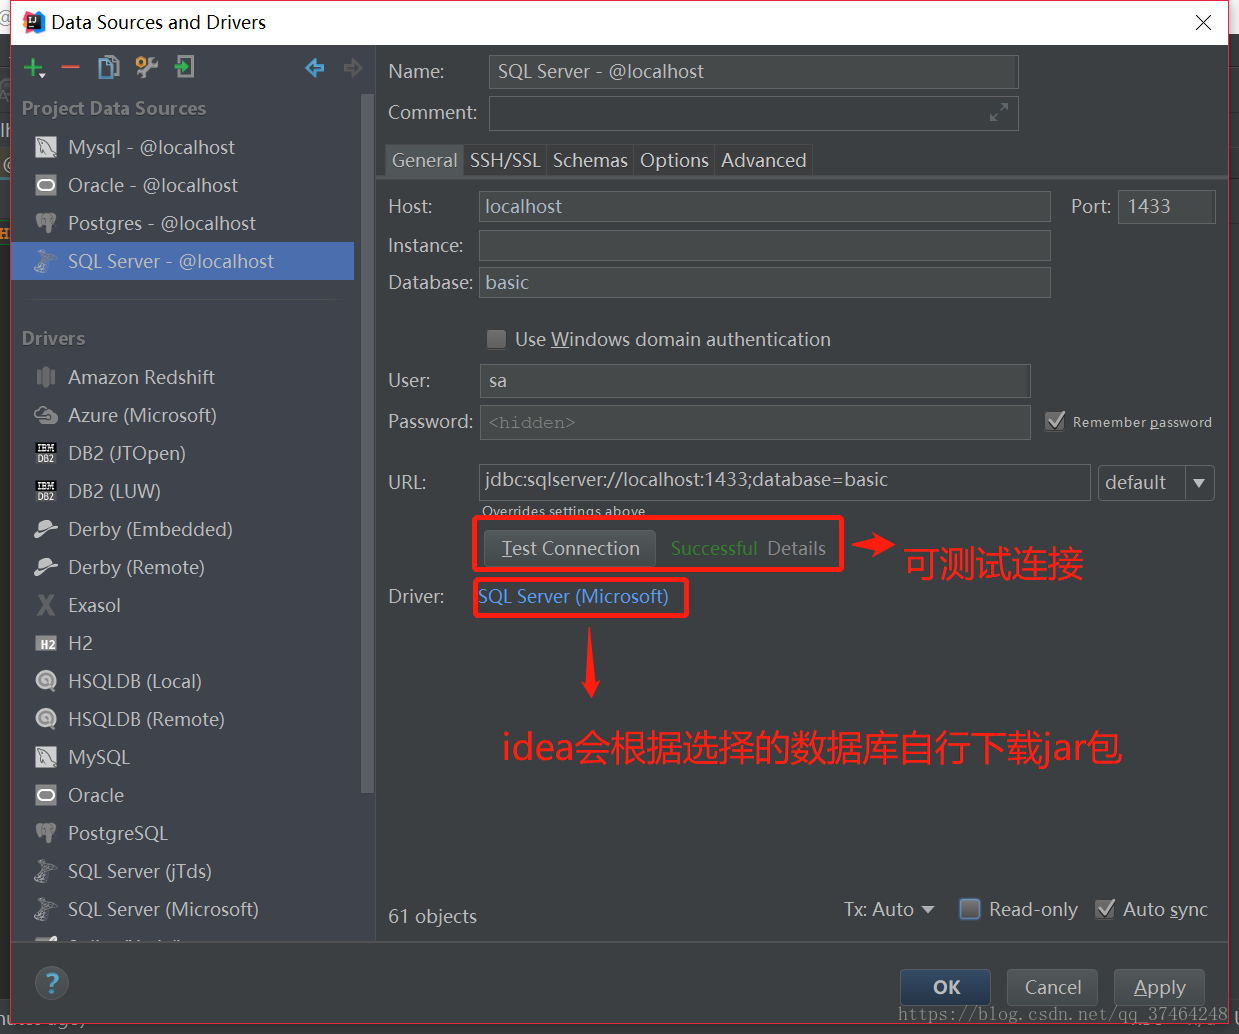This screenshot has width=1239, height=1034.
Task: Open driver settings wrench icon
Action: pyautogui.click(x=146, y=68)
